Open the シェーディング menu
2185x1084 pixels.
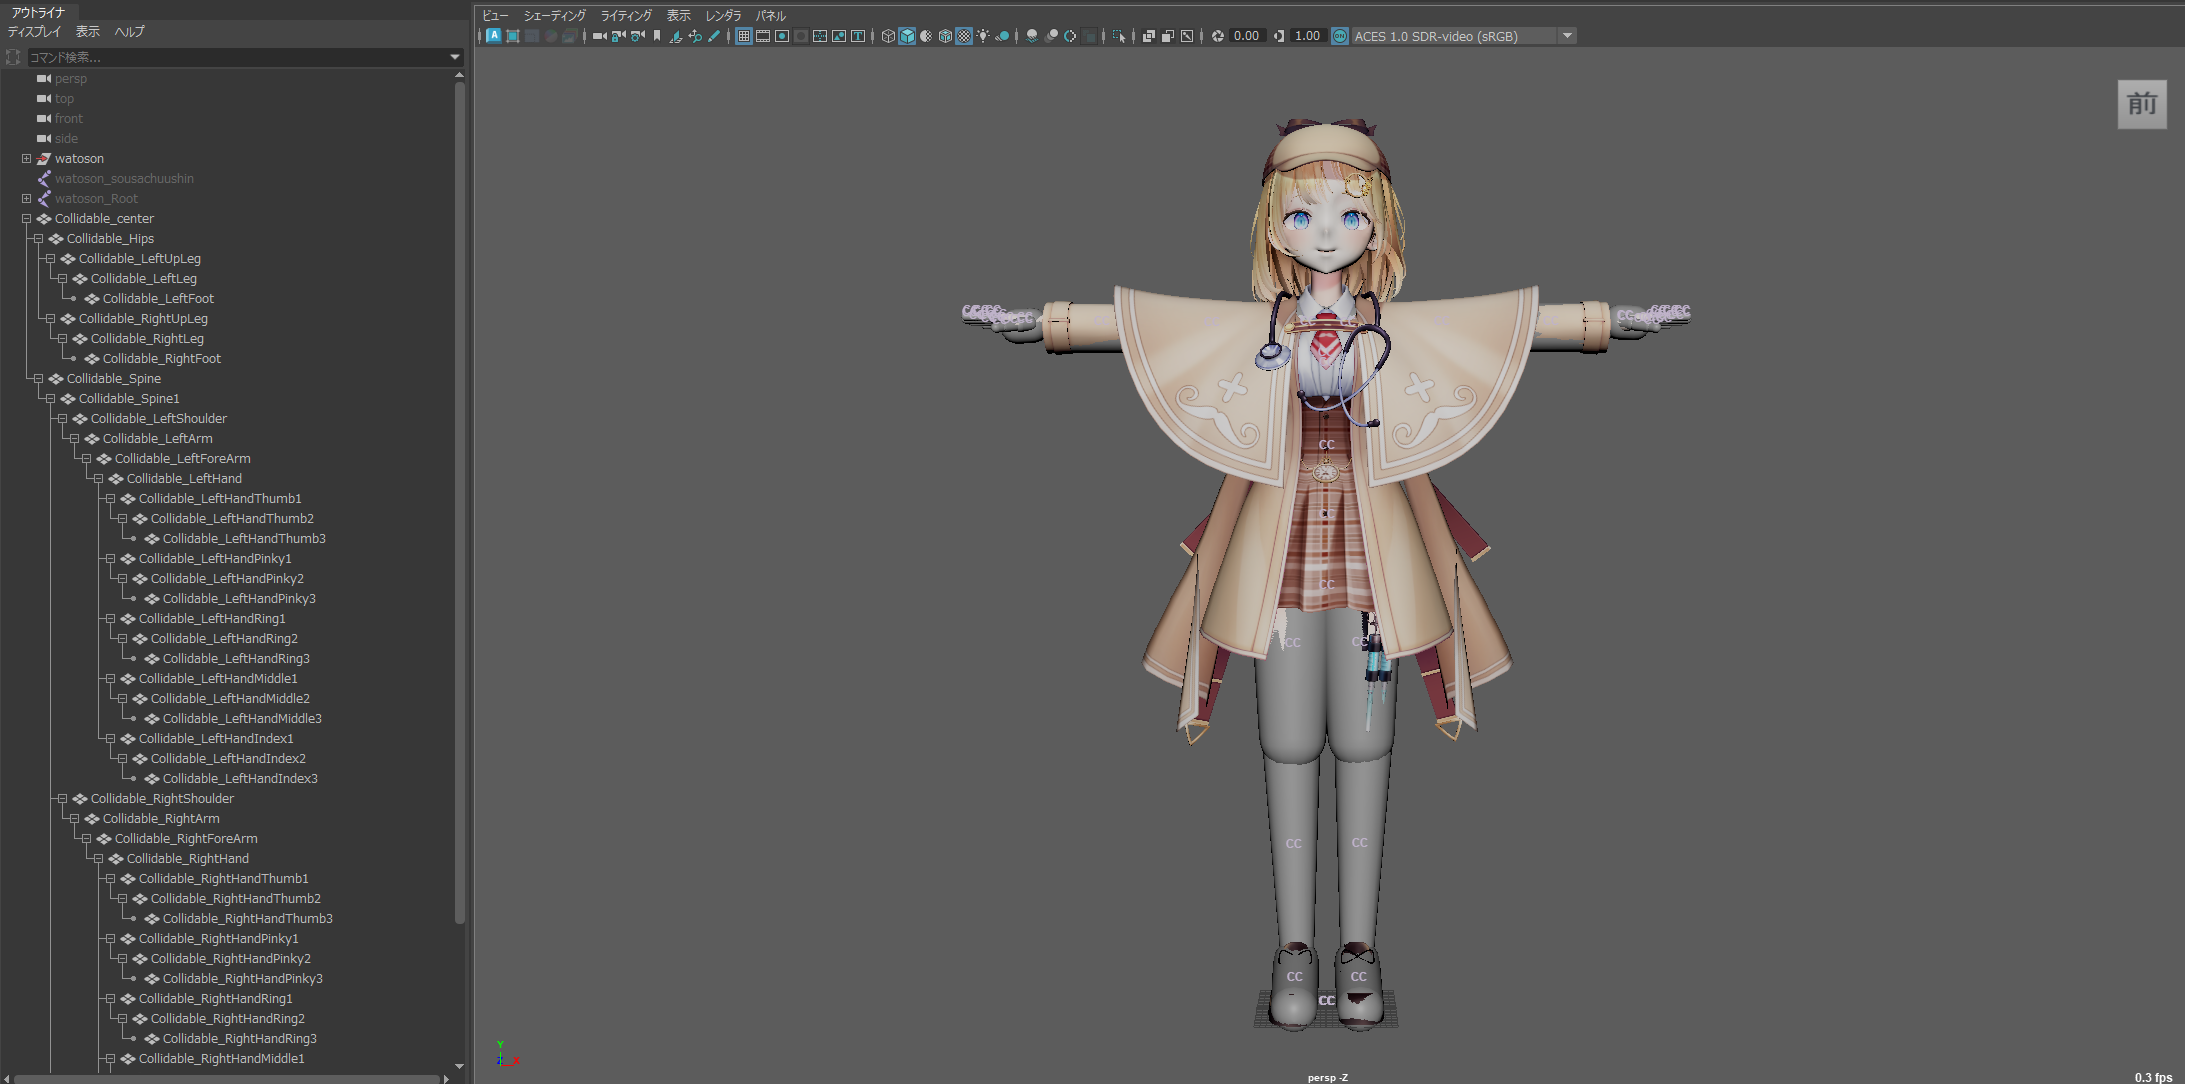click(x=555, y=16)
